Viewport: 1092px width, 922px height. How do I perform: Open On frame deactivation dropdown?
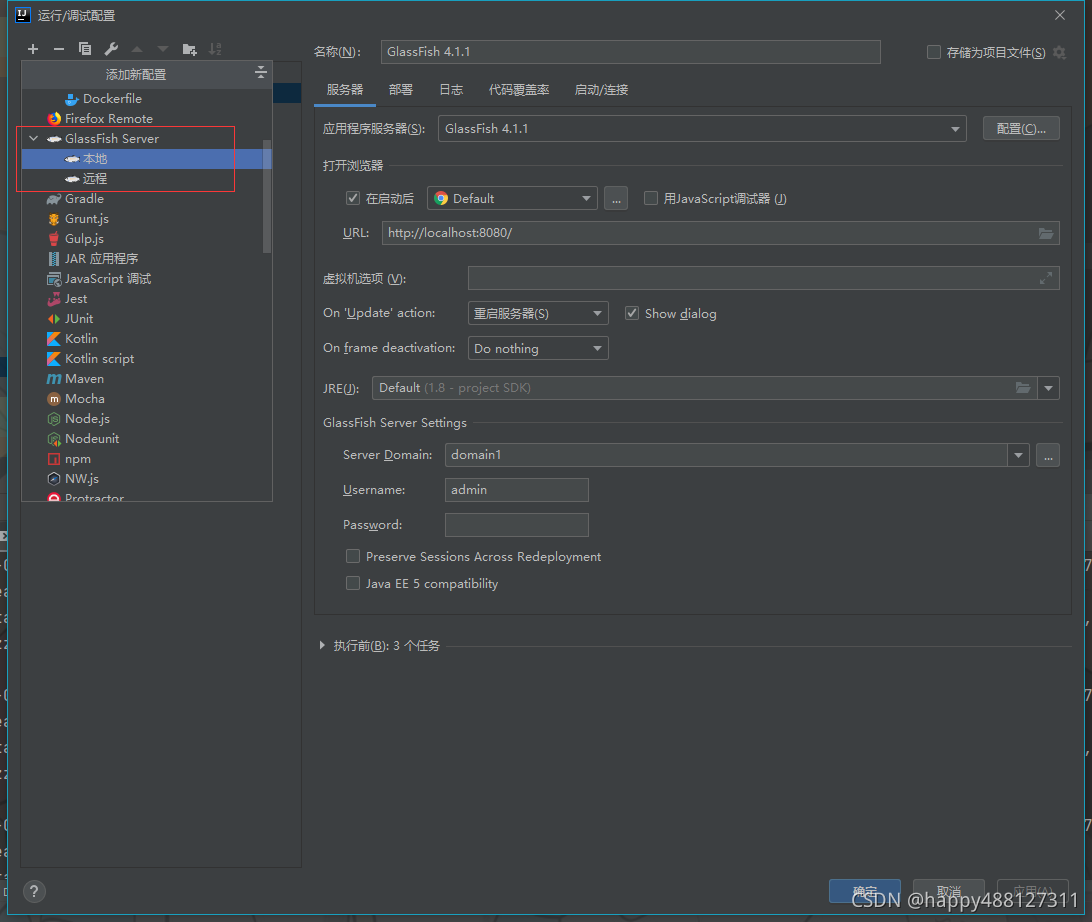tap(538, 348)
